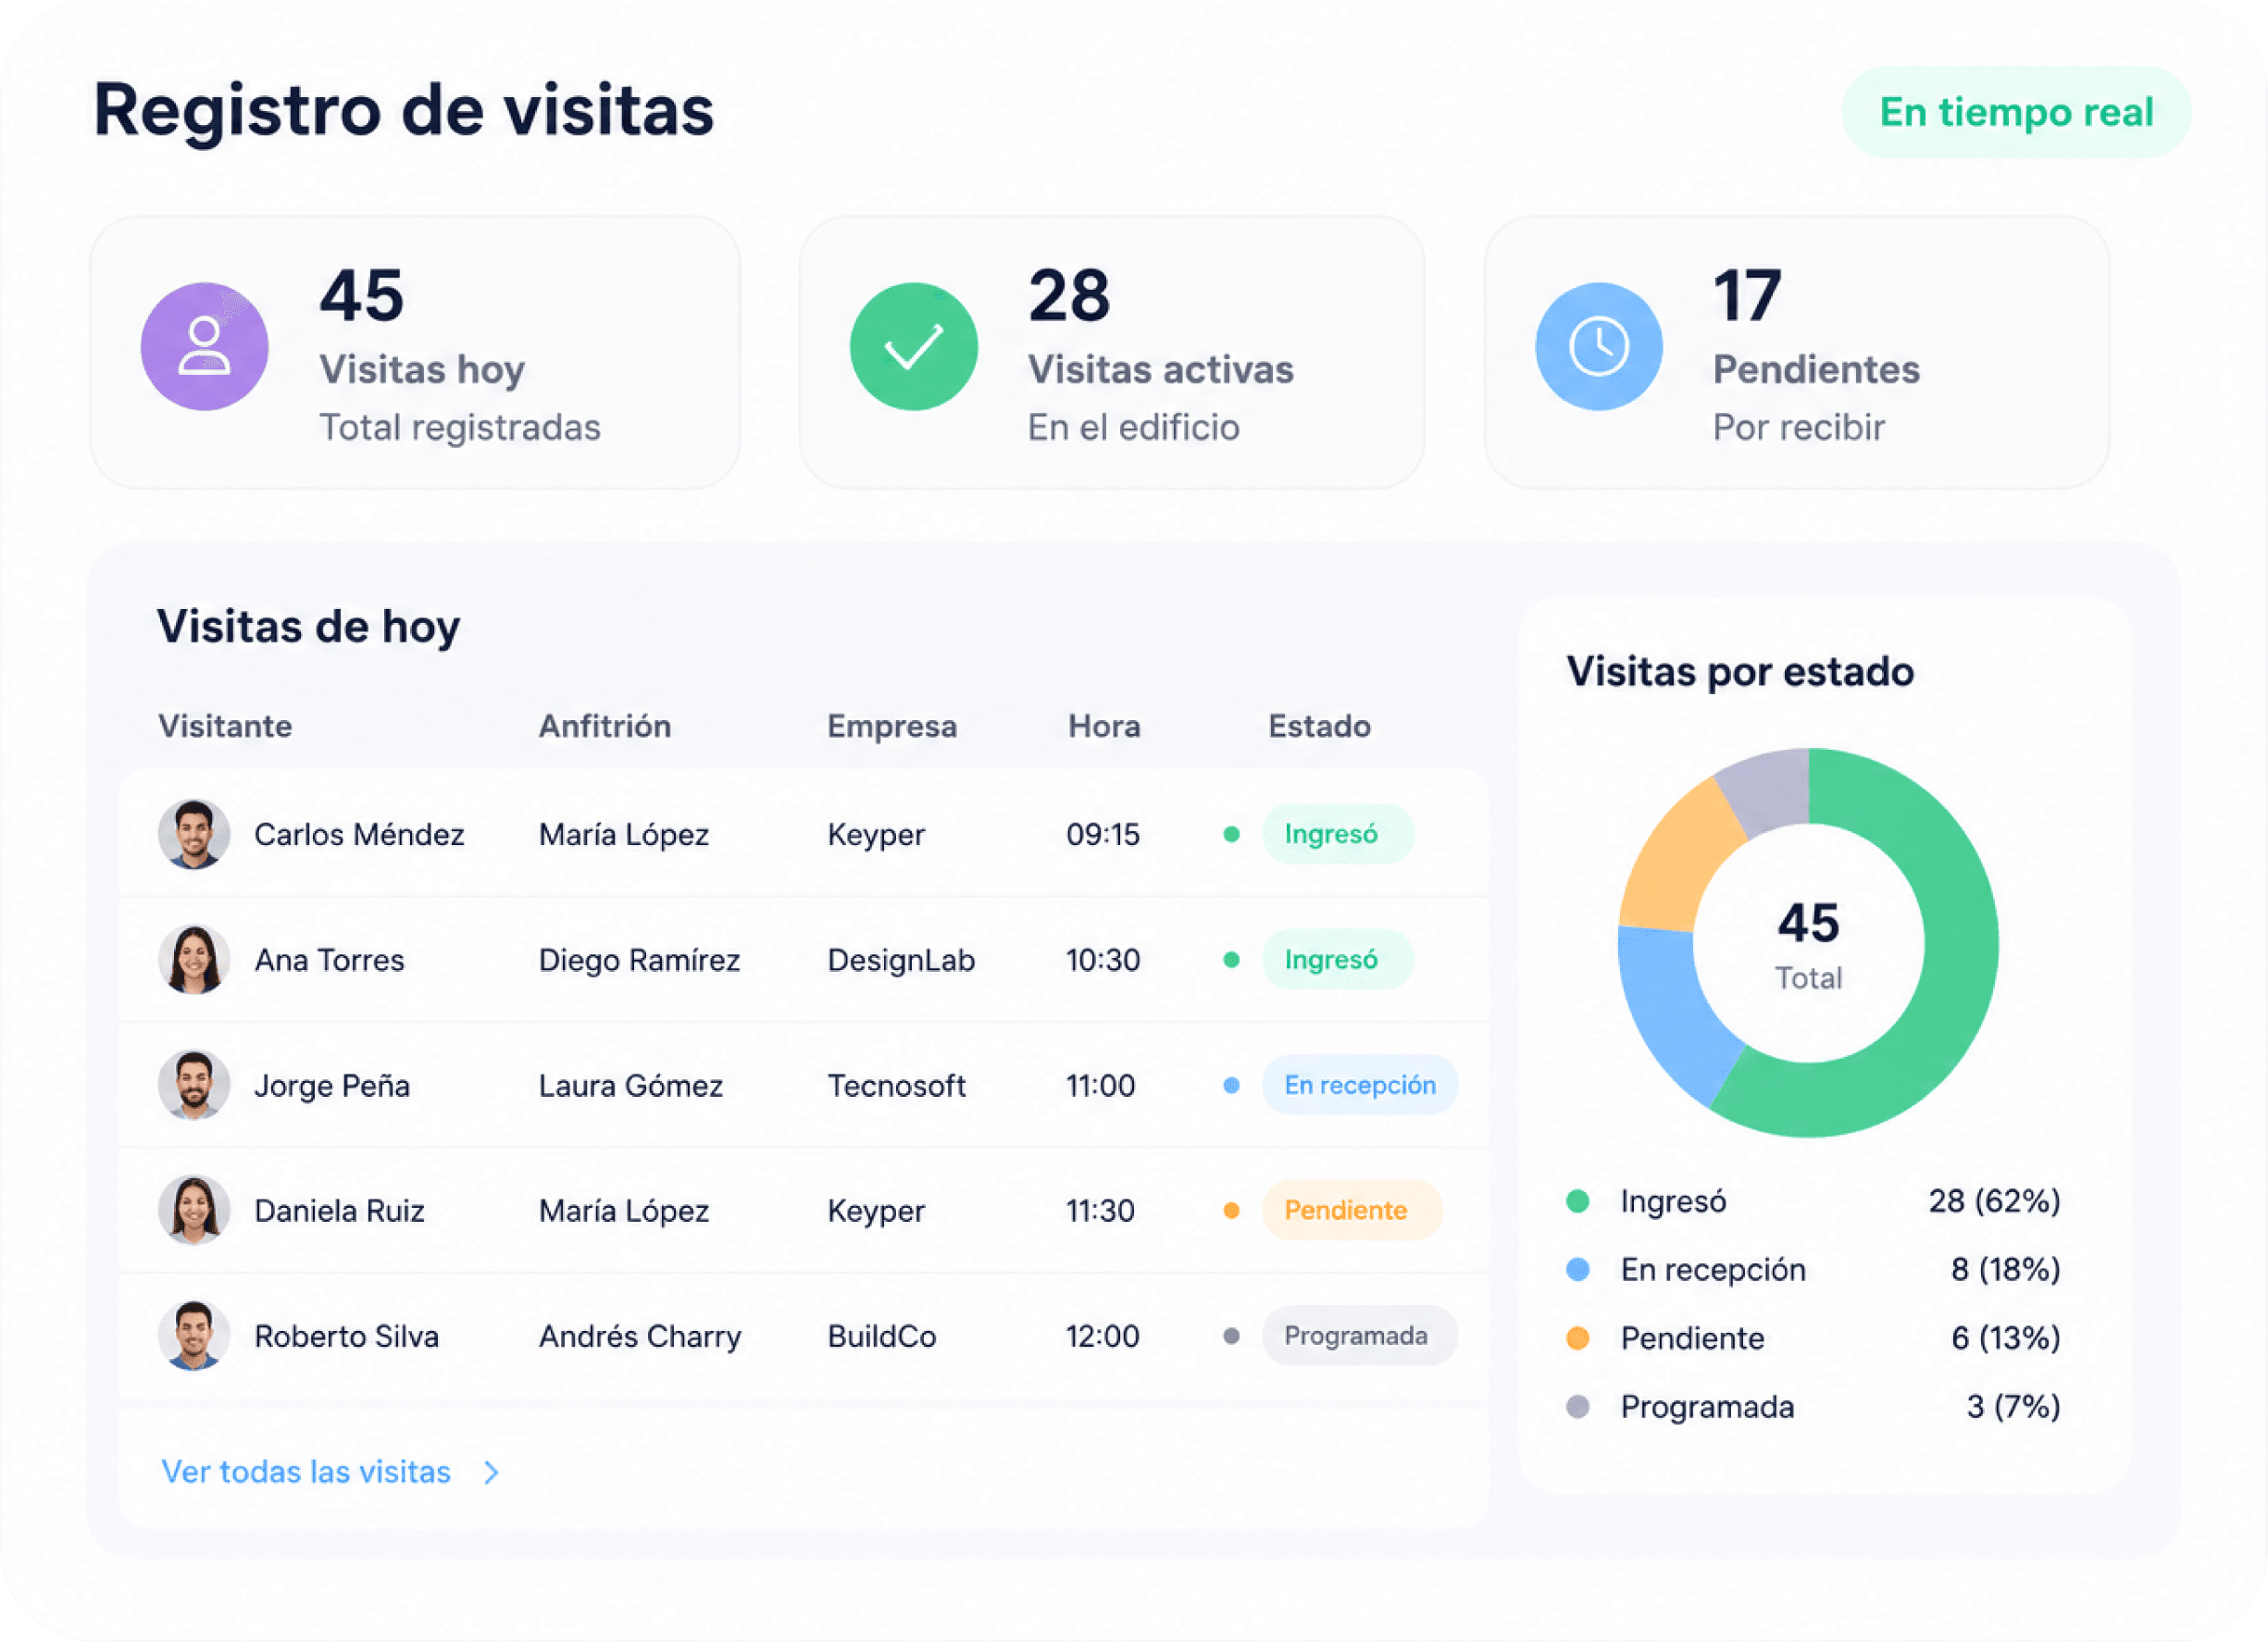Image resolution: width=2268 pixels, height=1642 pixels.
Task: Click host Diego Ramírez
Action: pyautogui.click(x=639, y=960)
